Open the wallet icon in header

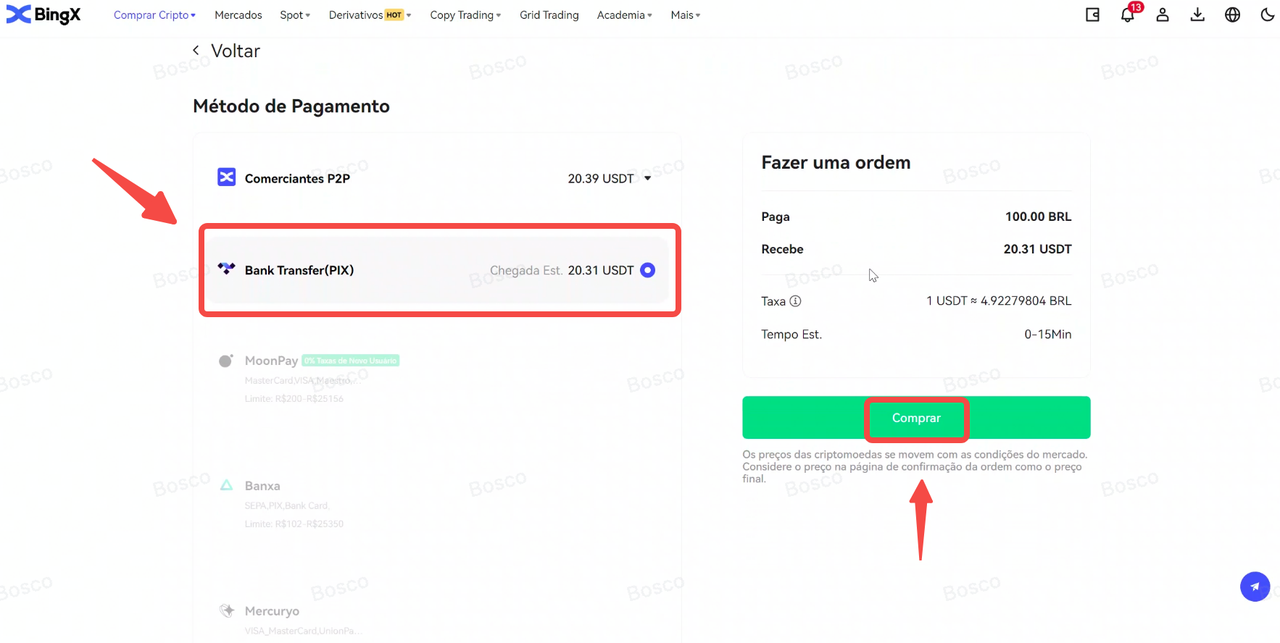coord(1093,15)
